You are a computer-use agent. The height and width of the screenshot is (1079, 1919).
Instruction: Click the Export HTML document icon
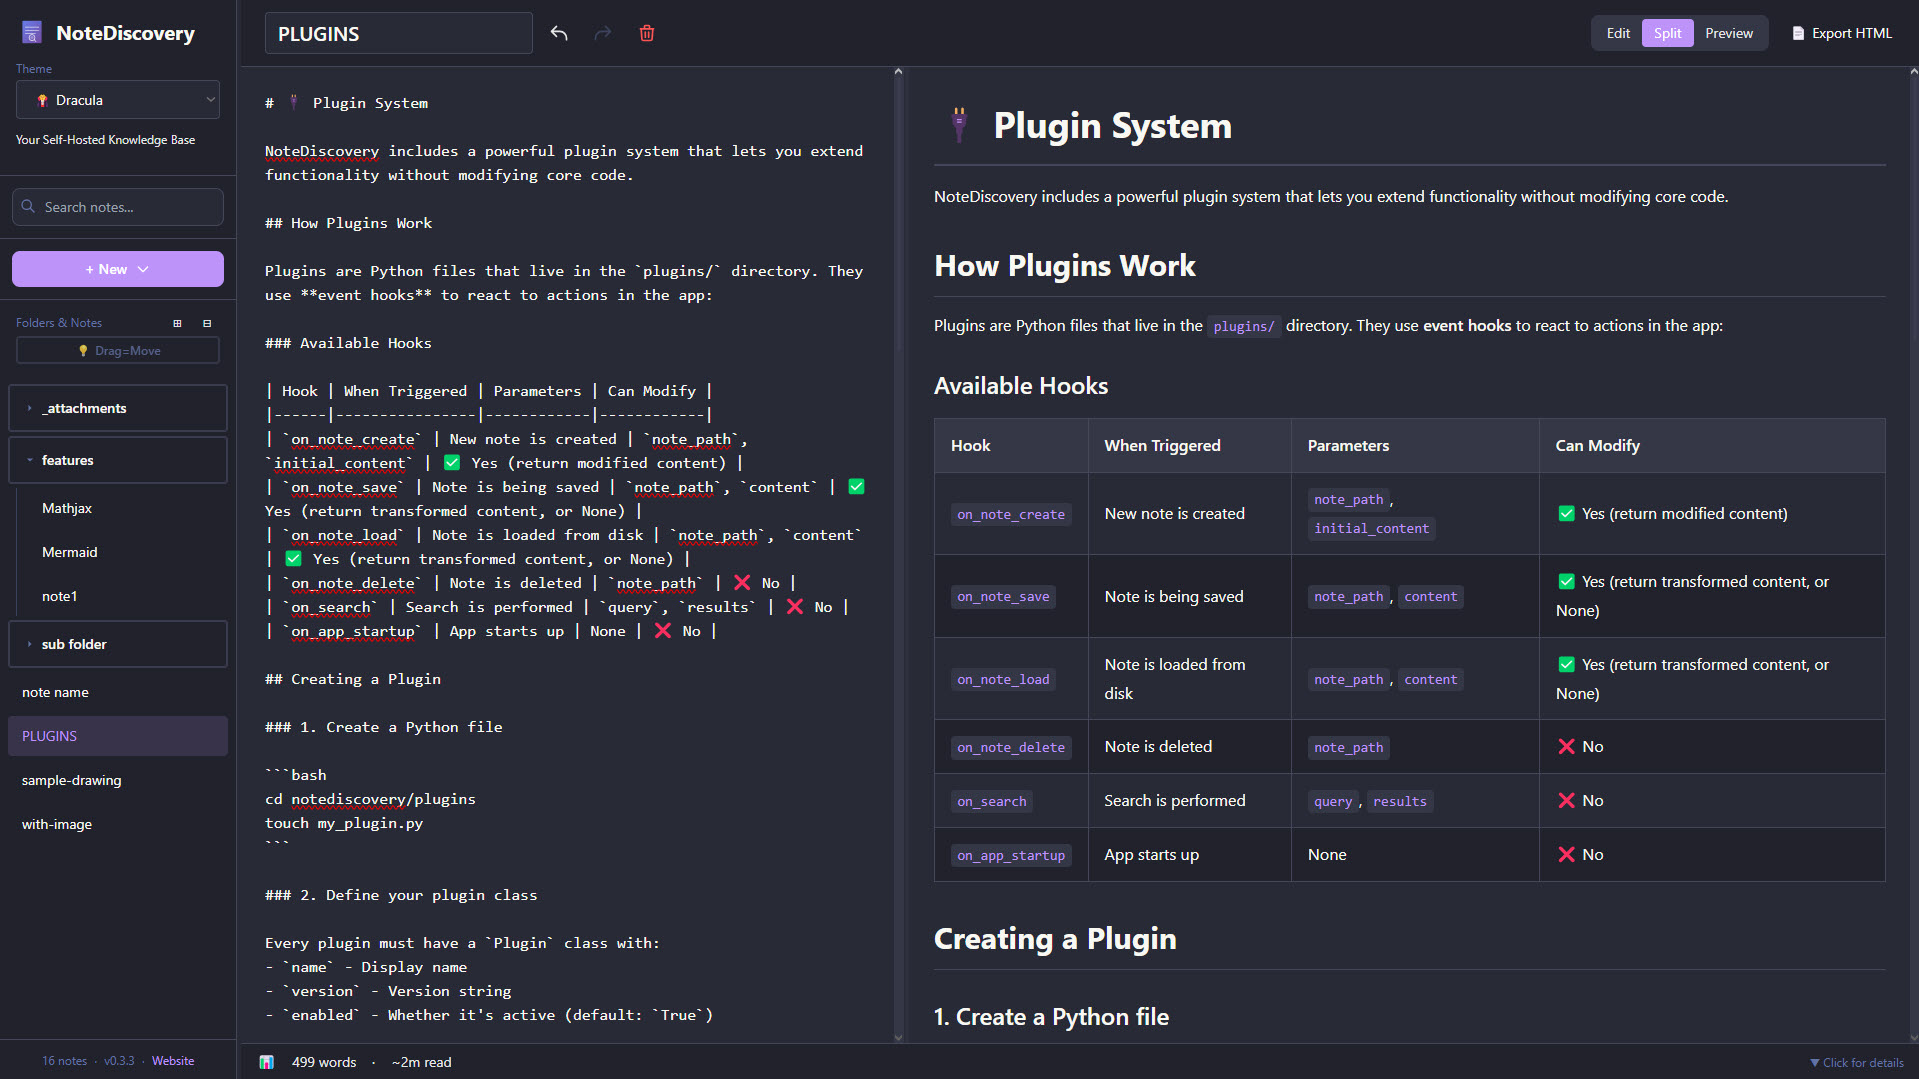[1798, 33]
